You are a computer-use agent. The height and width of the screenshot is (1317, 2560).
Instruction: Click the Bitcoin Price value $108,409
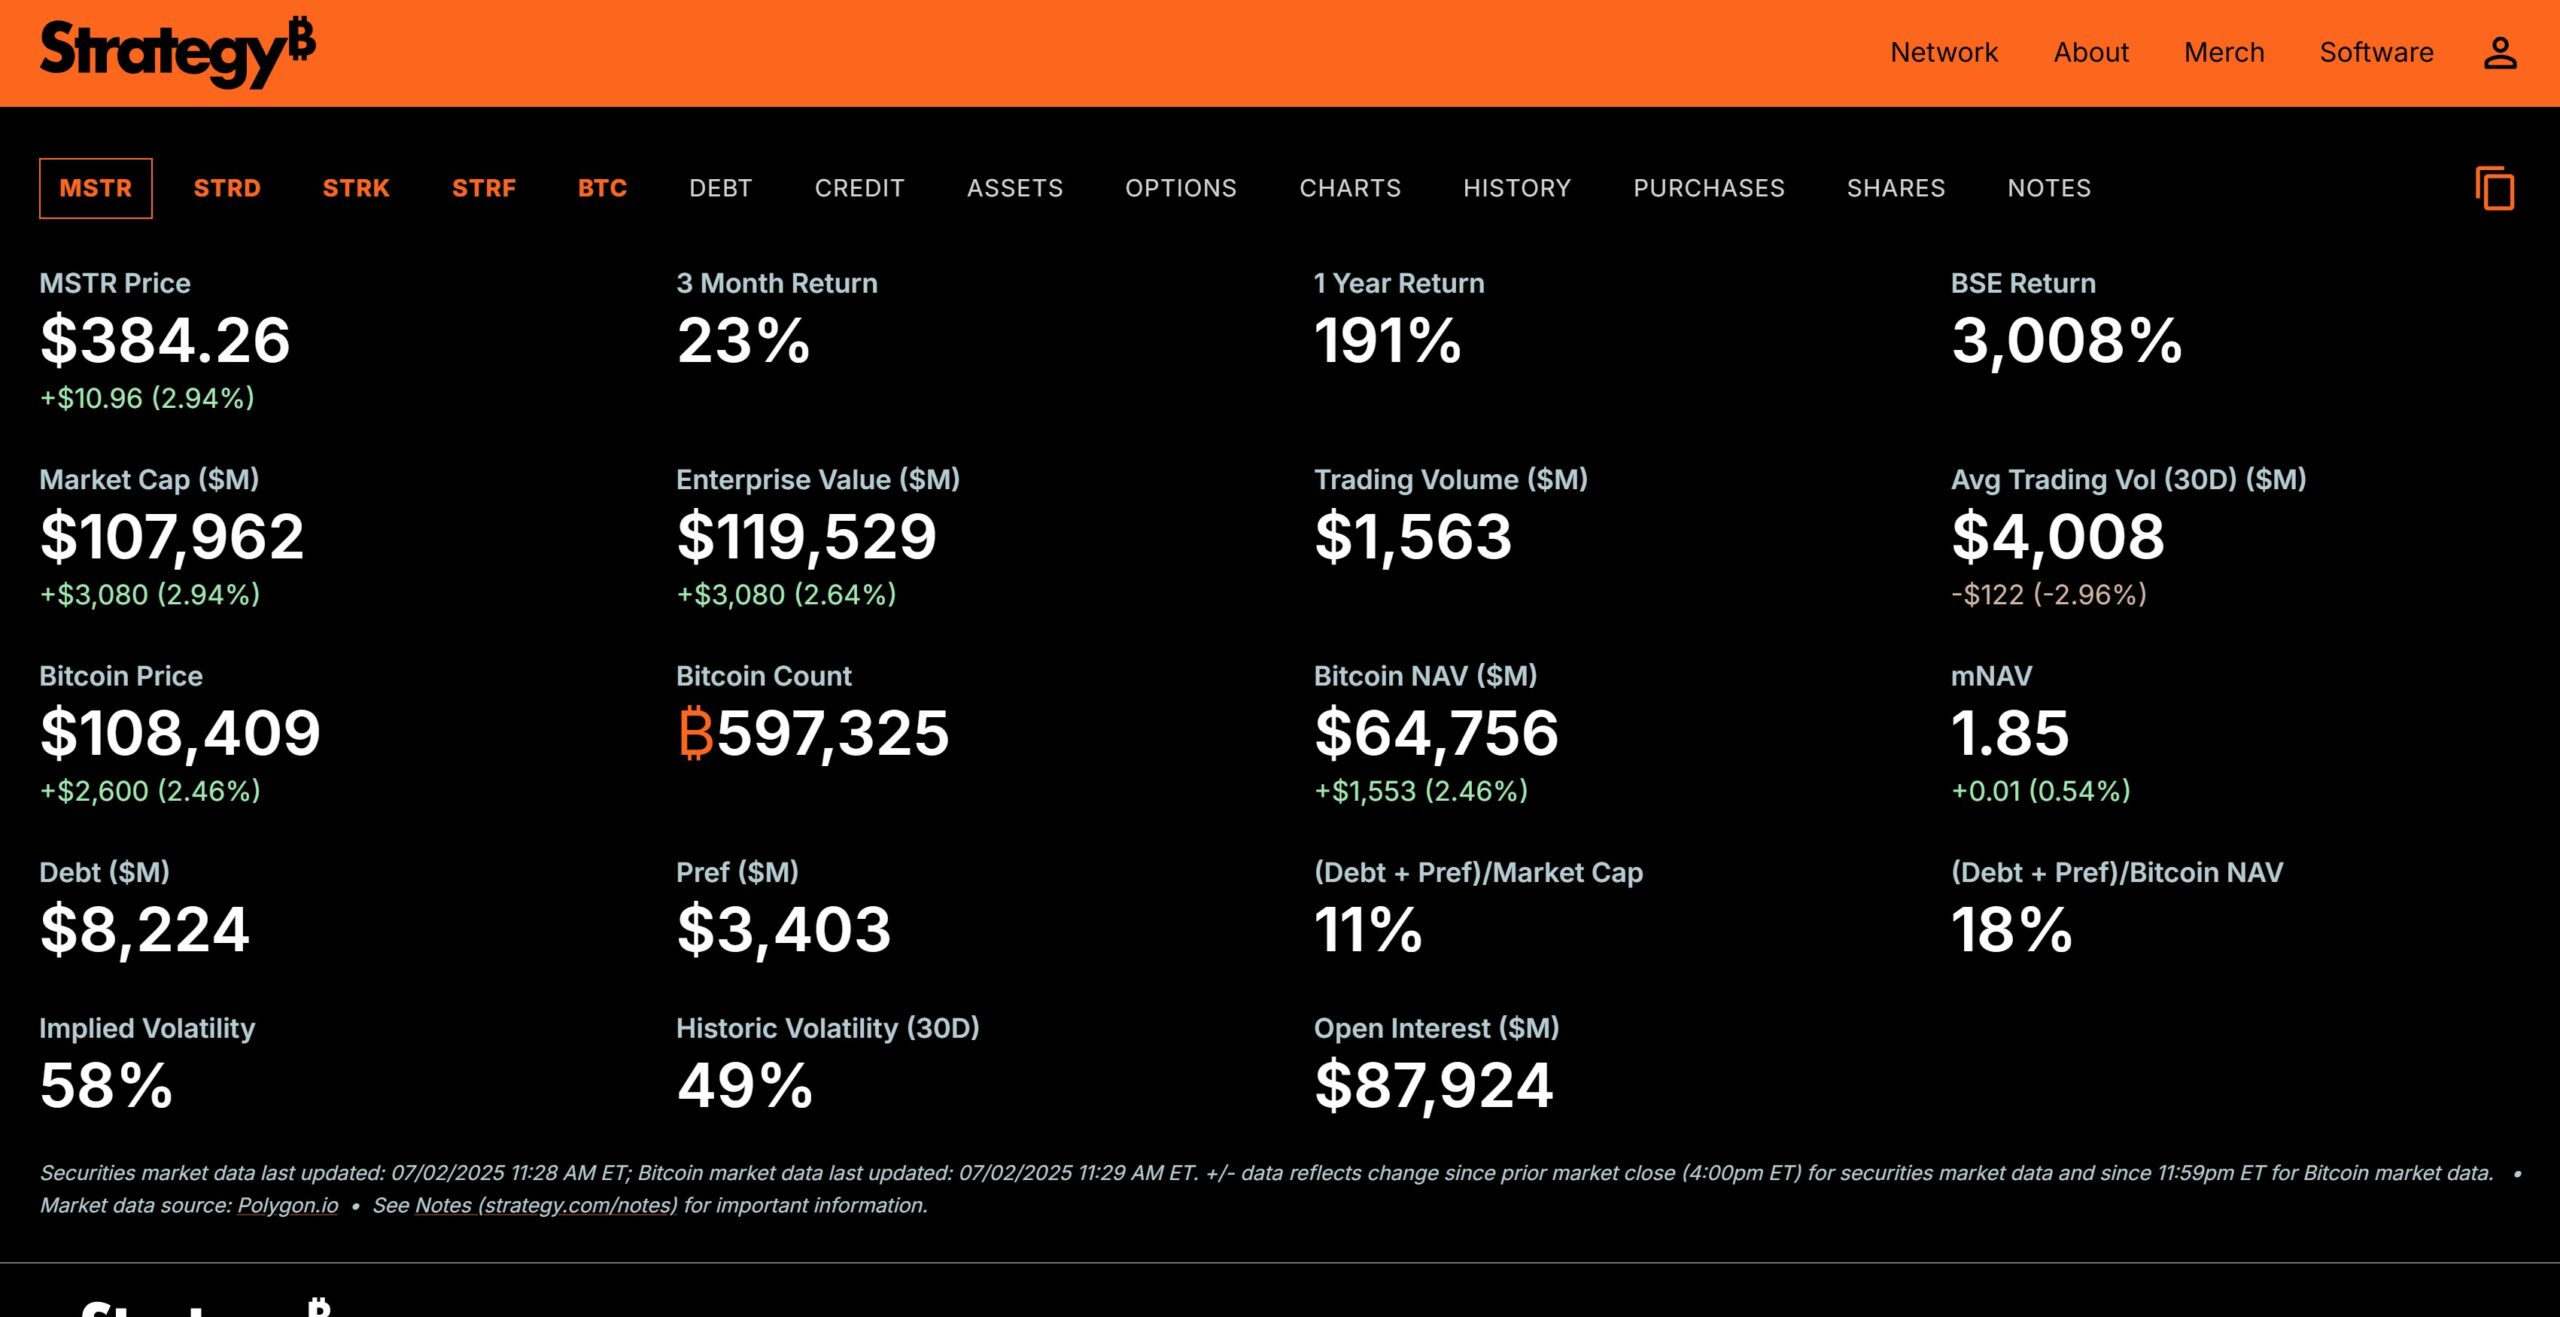[x=180, y=733]
